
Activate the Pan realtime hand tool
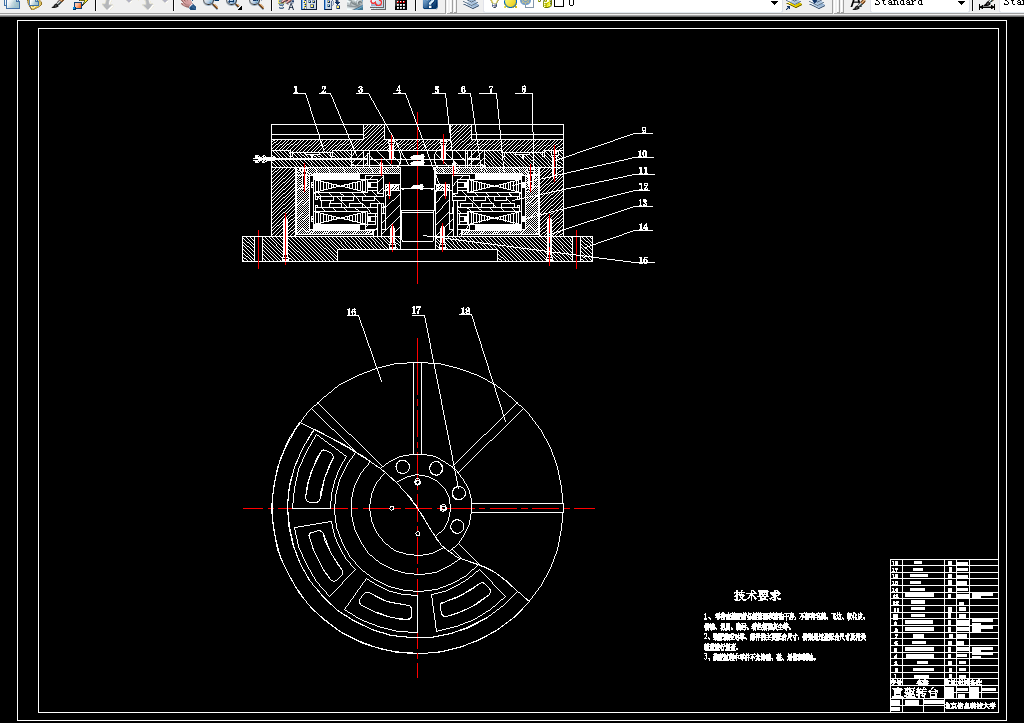188,4
